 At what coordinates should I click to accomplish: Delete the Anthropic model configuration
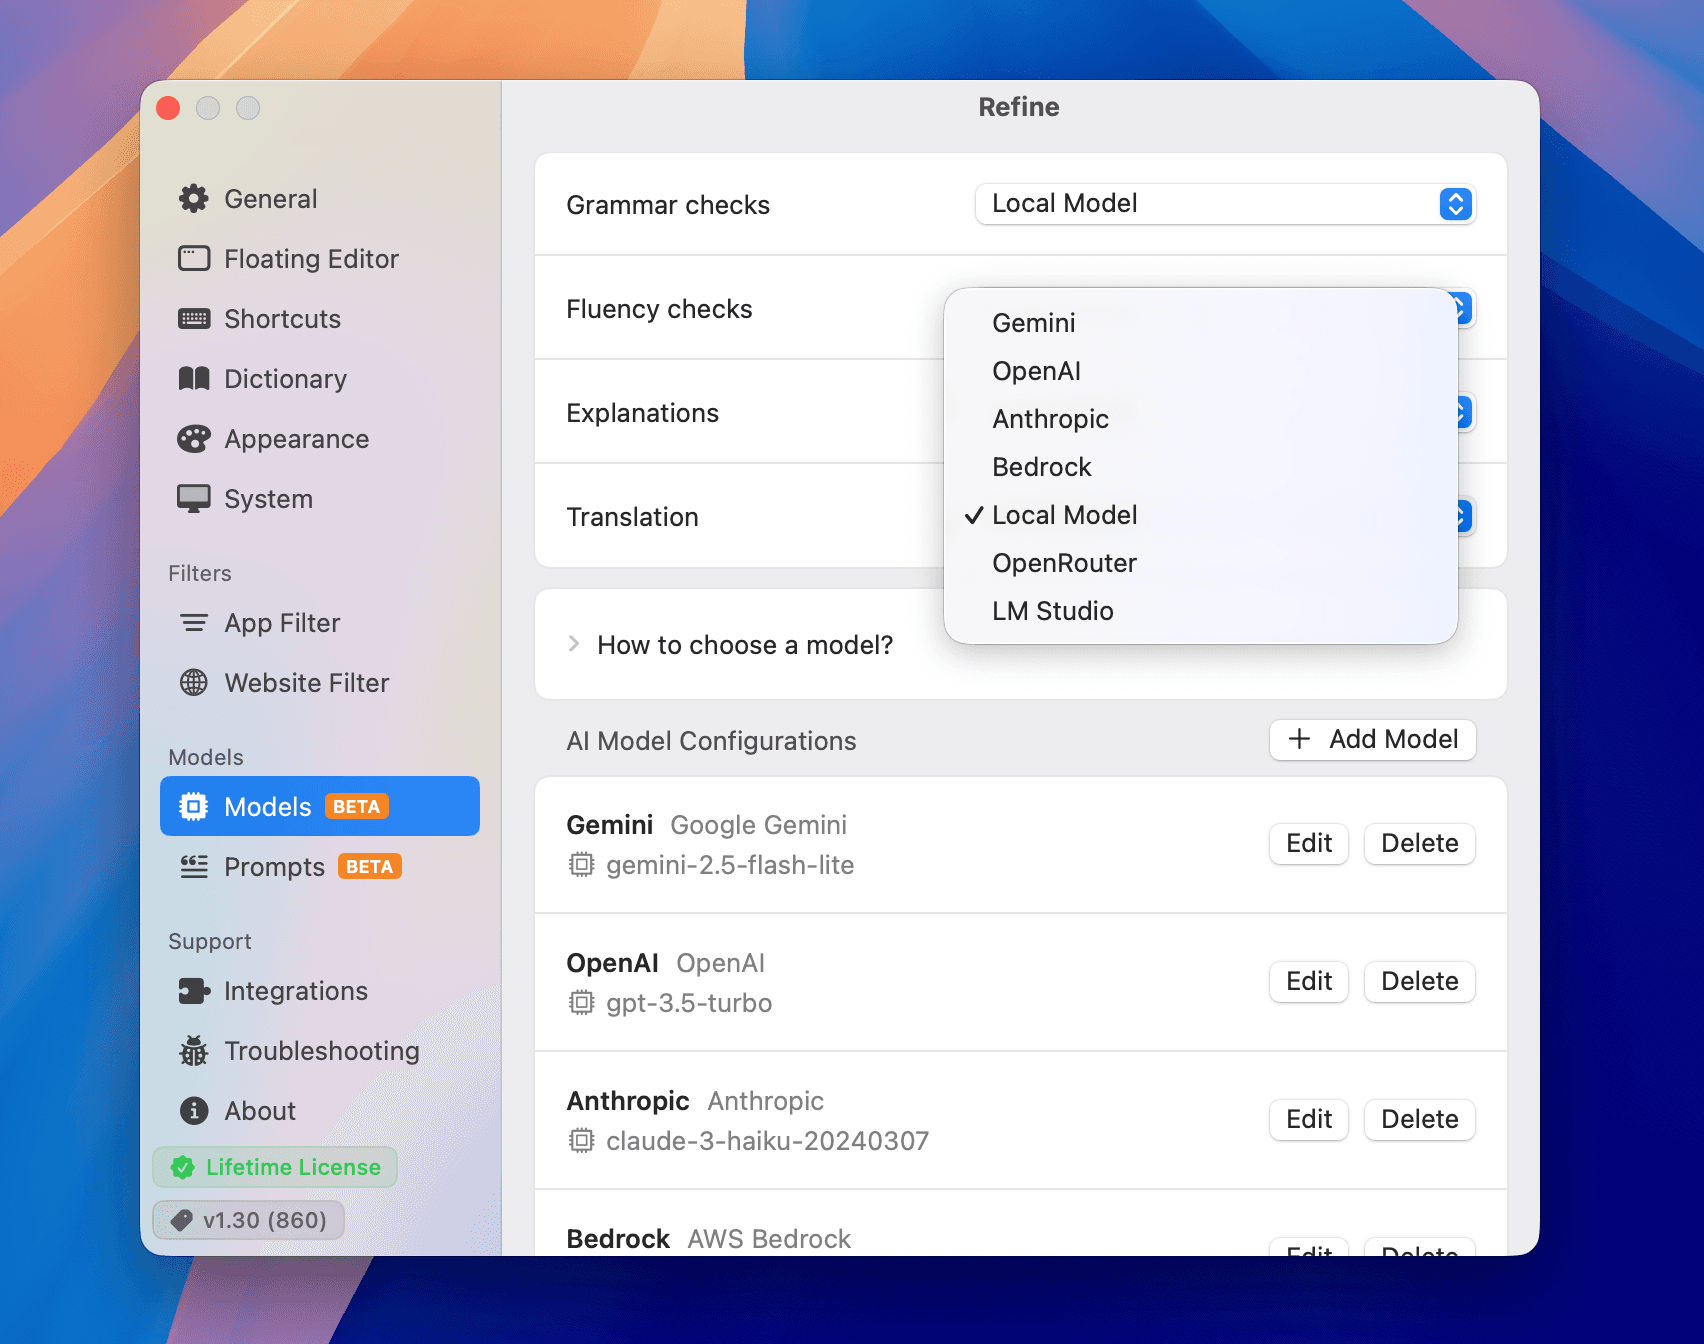click(1420, 1119)
